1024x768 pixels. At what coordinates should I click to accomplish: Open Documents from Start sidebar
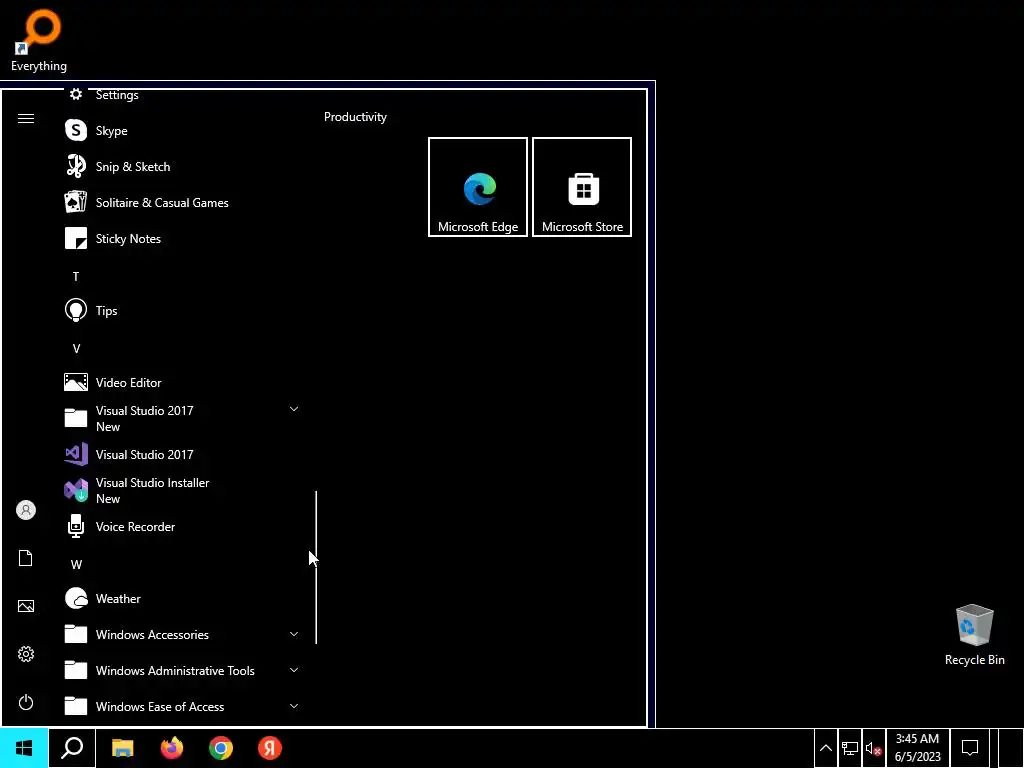click(x=25, y=558)
